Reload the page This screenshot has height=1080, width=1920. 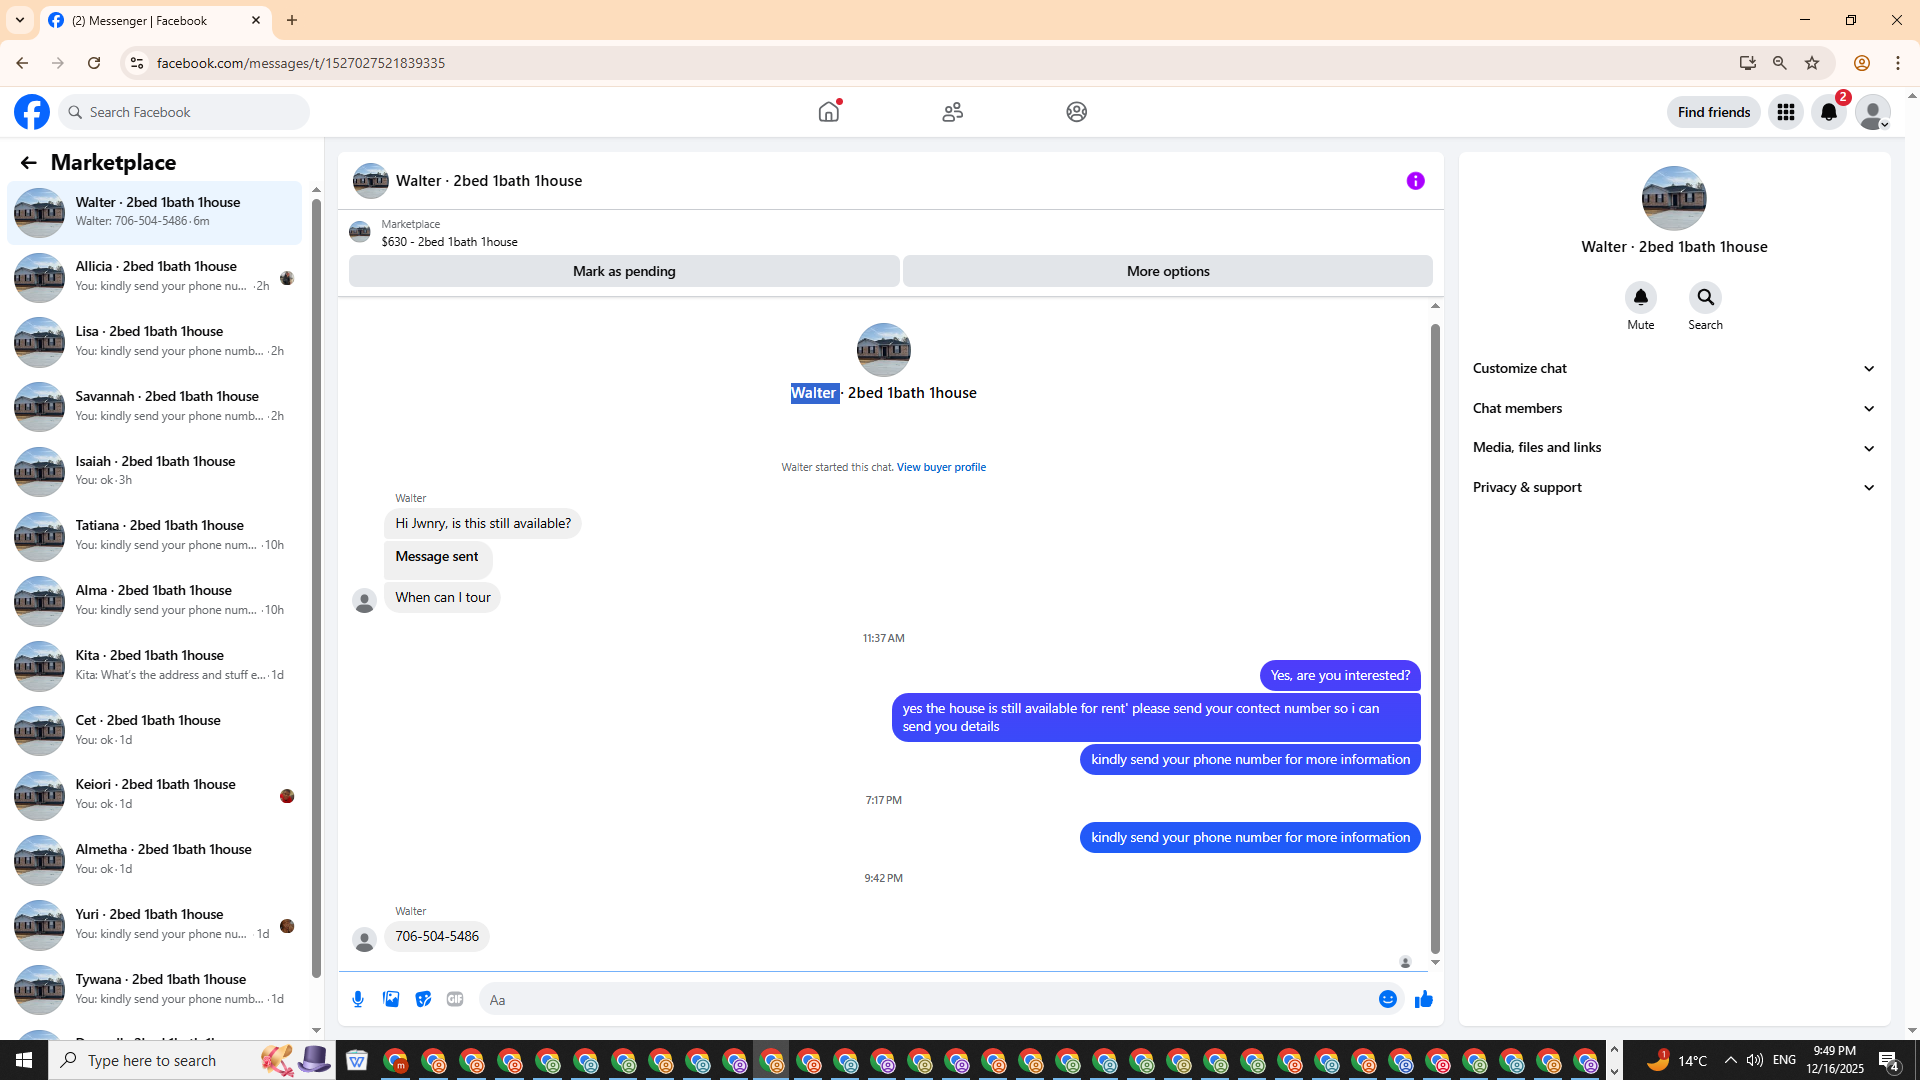click(x=94, y=63)
